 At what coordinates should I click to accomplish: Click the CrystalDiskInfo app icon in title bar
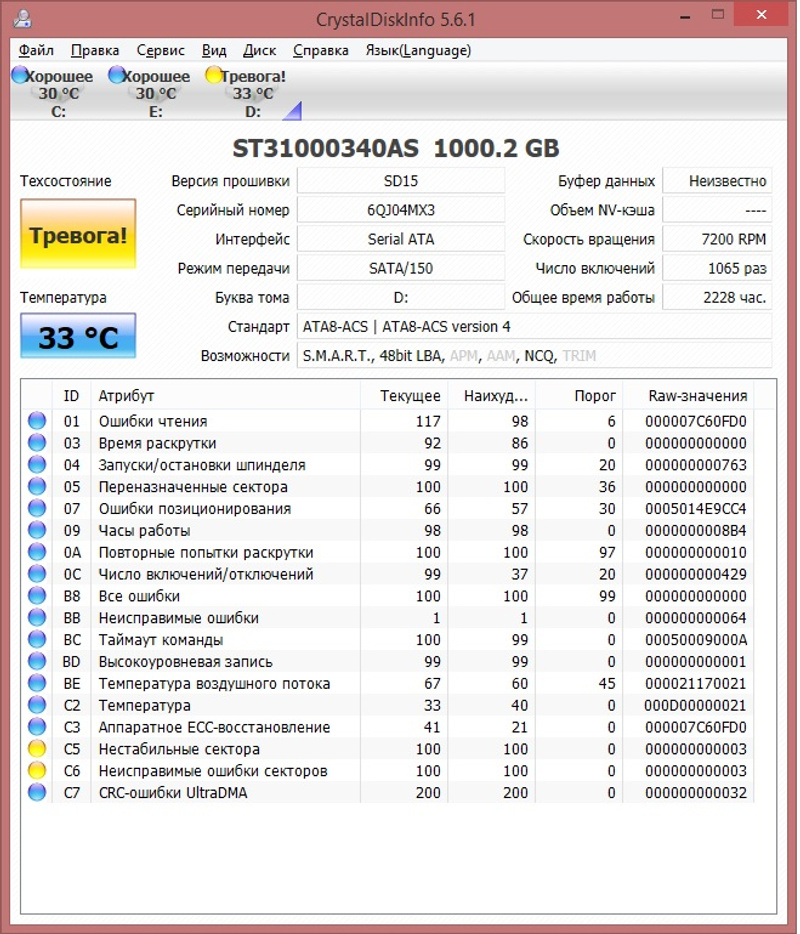click(x=23, y=19)
